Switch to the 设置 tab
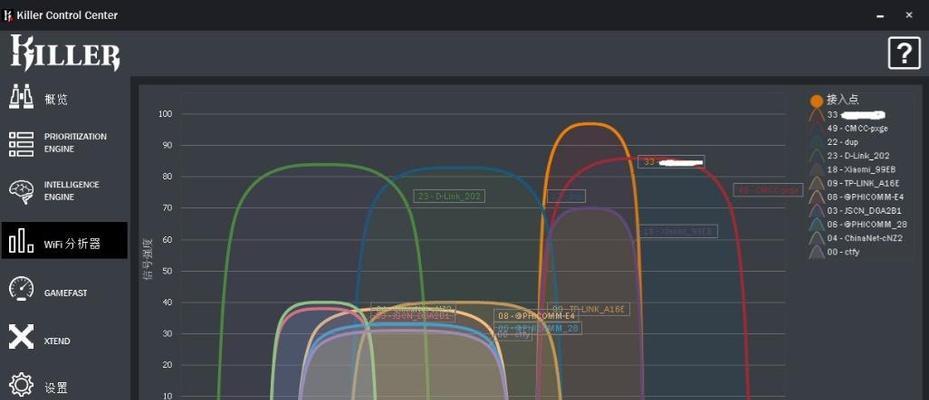Viewport: 929px width, 400px height. [56, 388]
